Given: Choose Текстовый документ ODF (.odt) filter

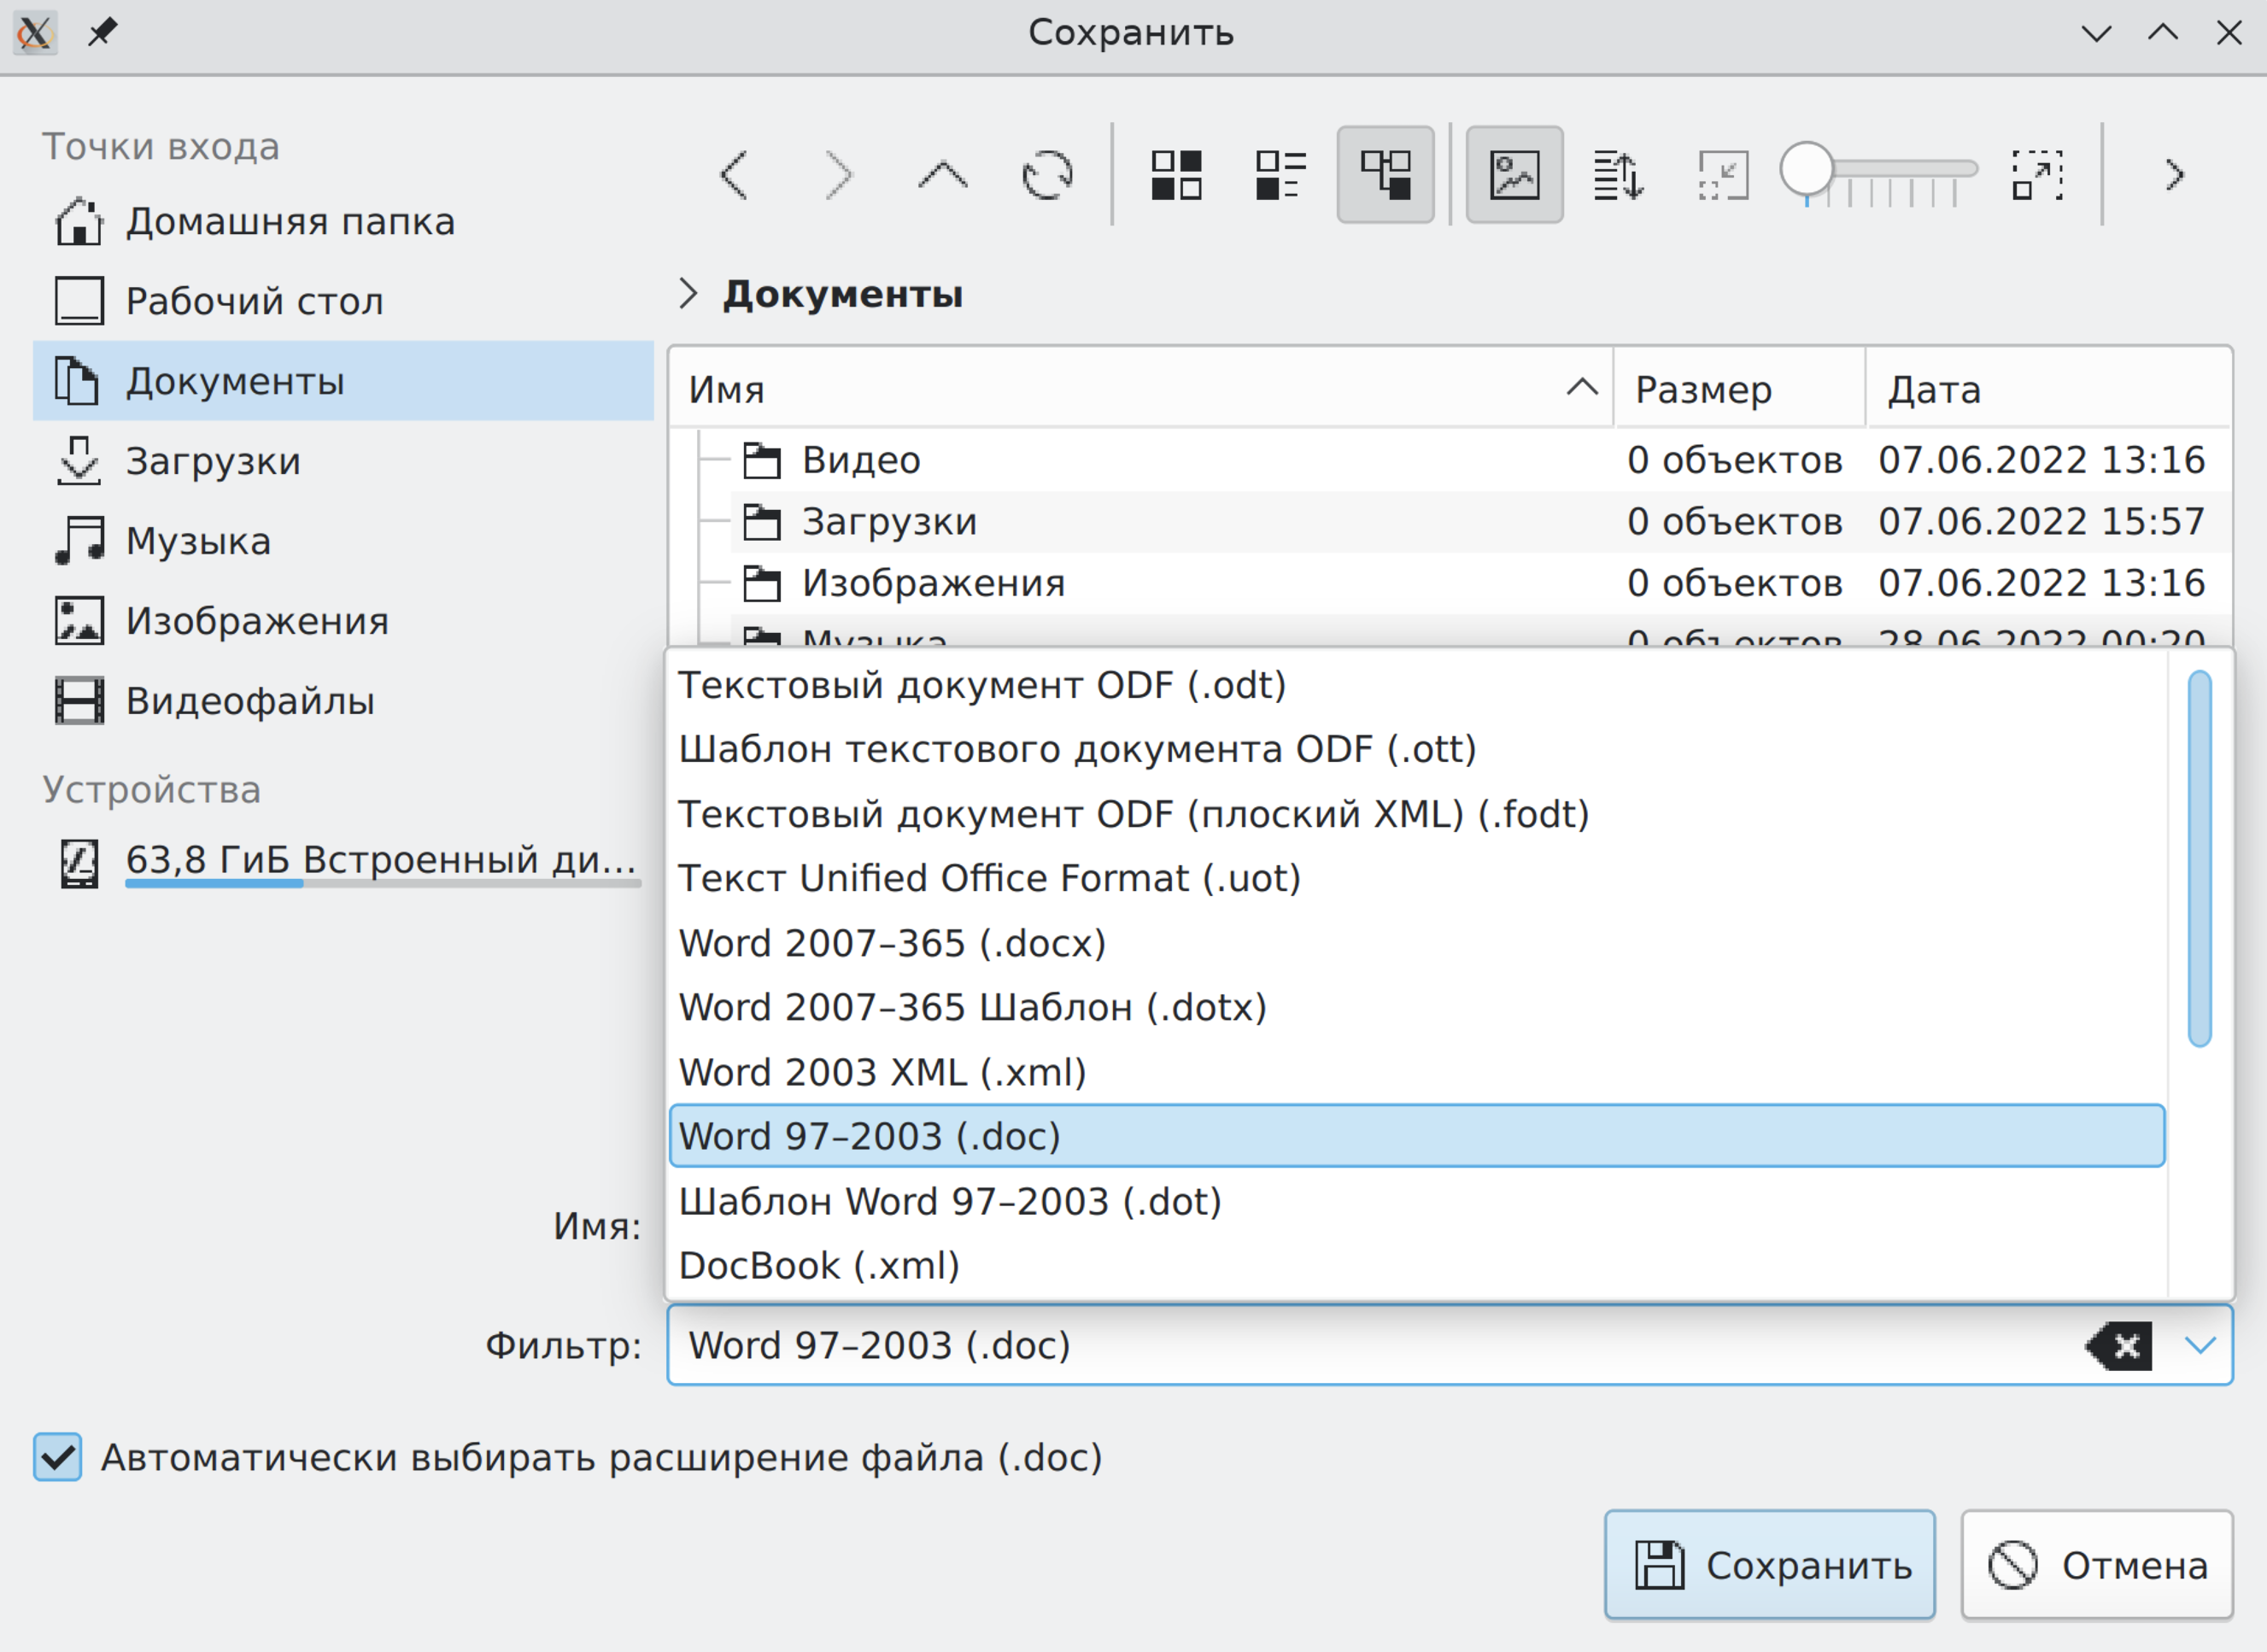Looking at the screenshot, I should pos(1417,686).
